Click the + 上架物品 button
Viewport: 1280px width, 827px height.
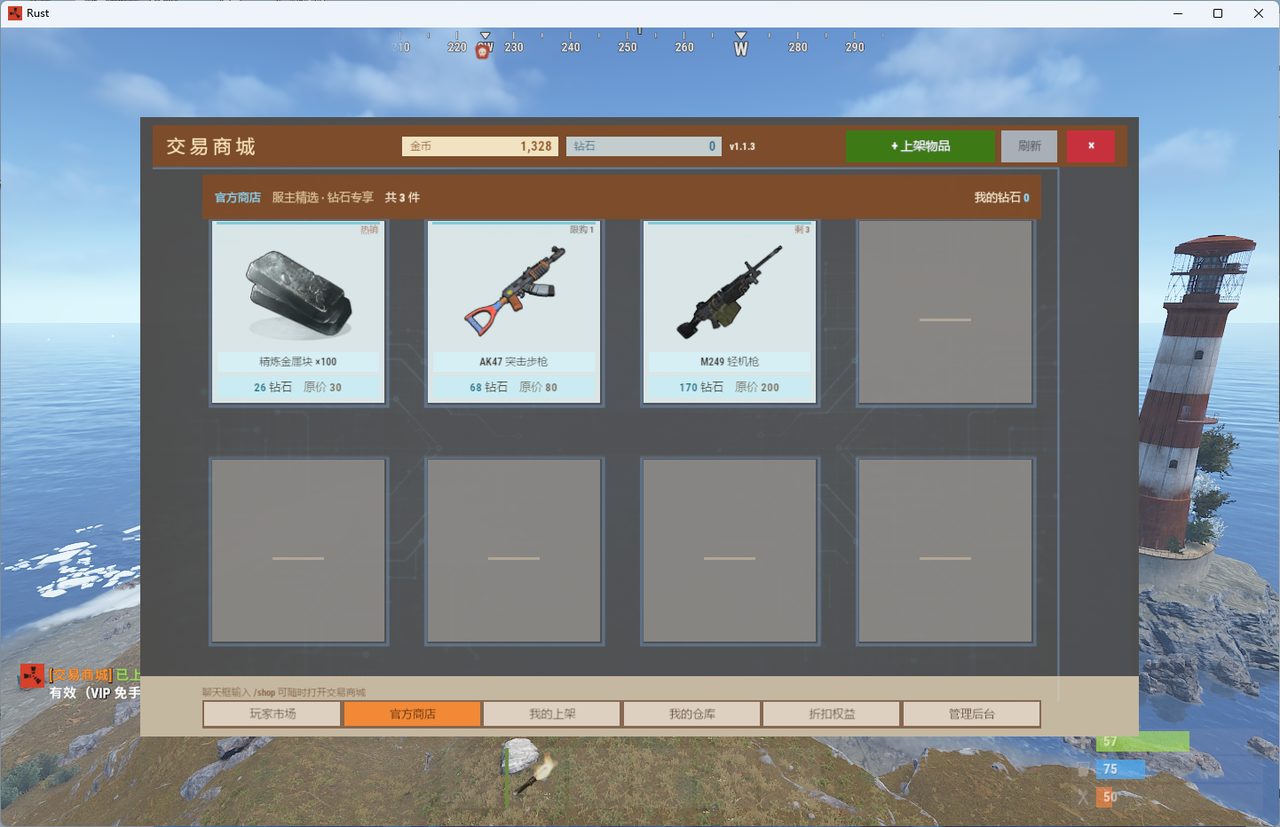tap(920, 146)
